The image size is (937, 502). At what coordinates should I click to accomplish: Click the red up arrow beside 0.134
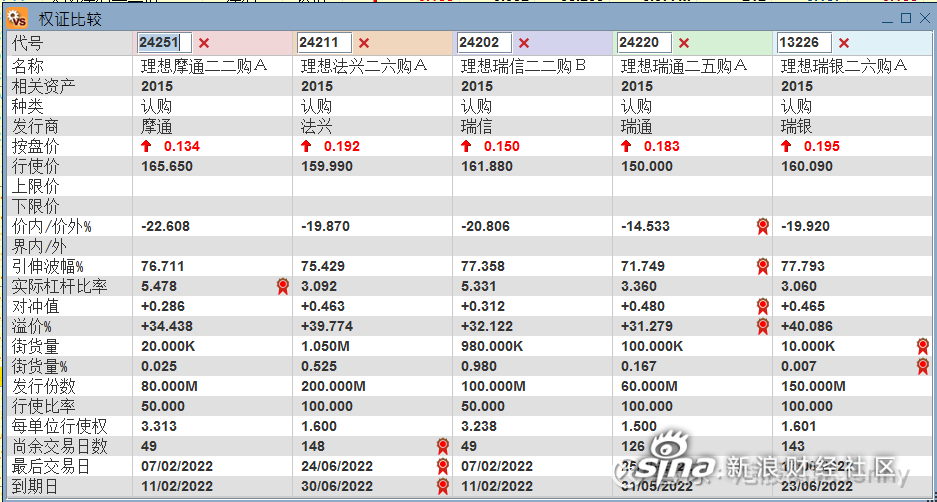(146, 146)
